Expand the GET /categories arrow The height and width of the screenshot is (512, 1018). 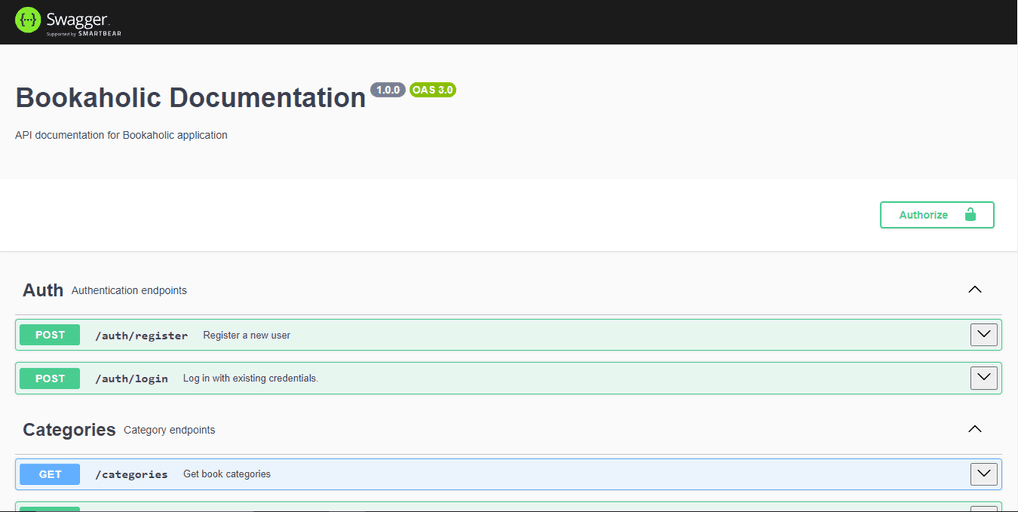point(984,474)
